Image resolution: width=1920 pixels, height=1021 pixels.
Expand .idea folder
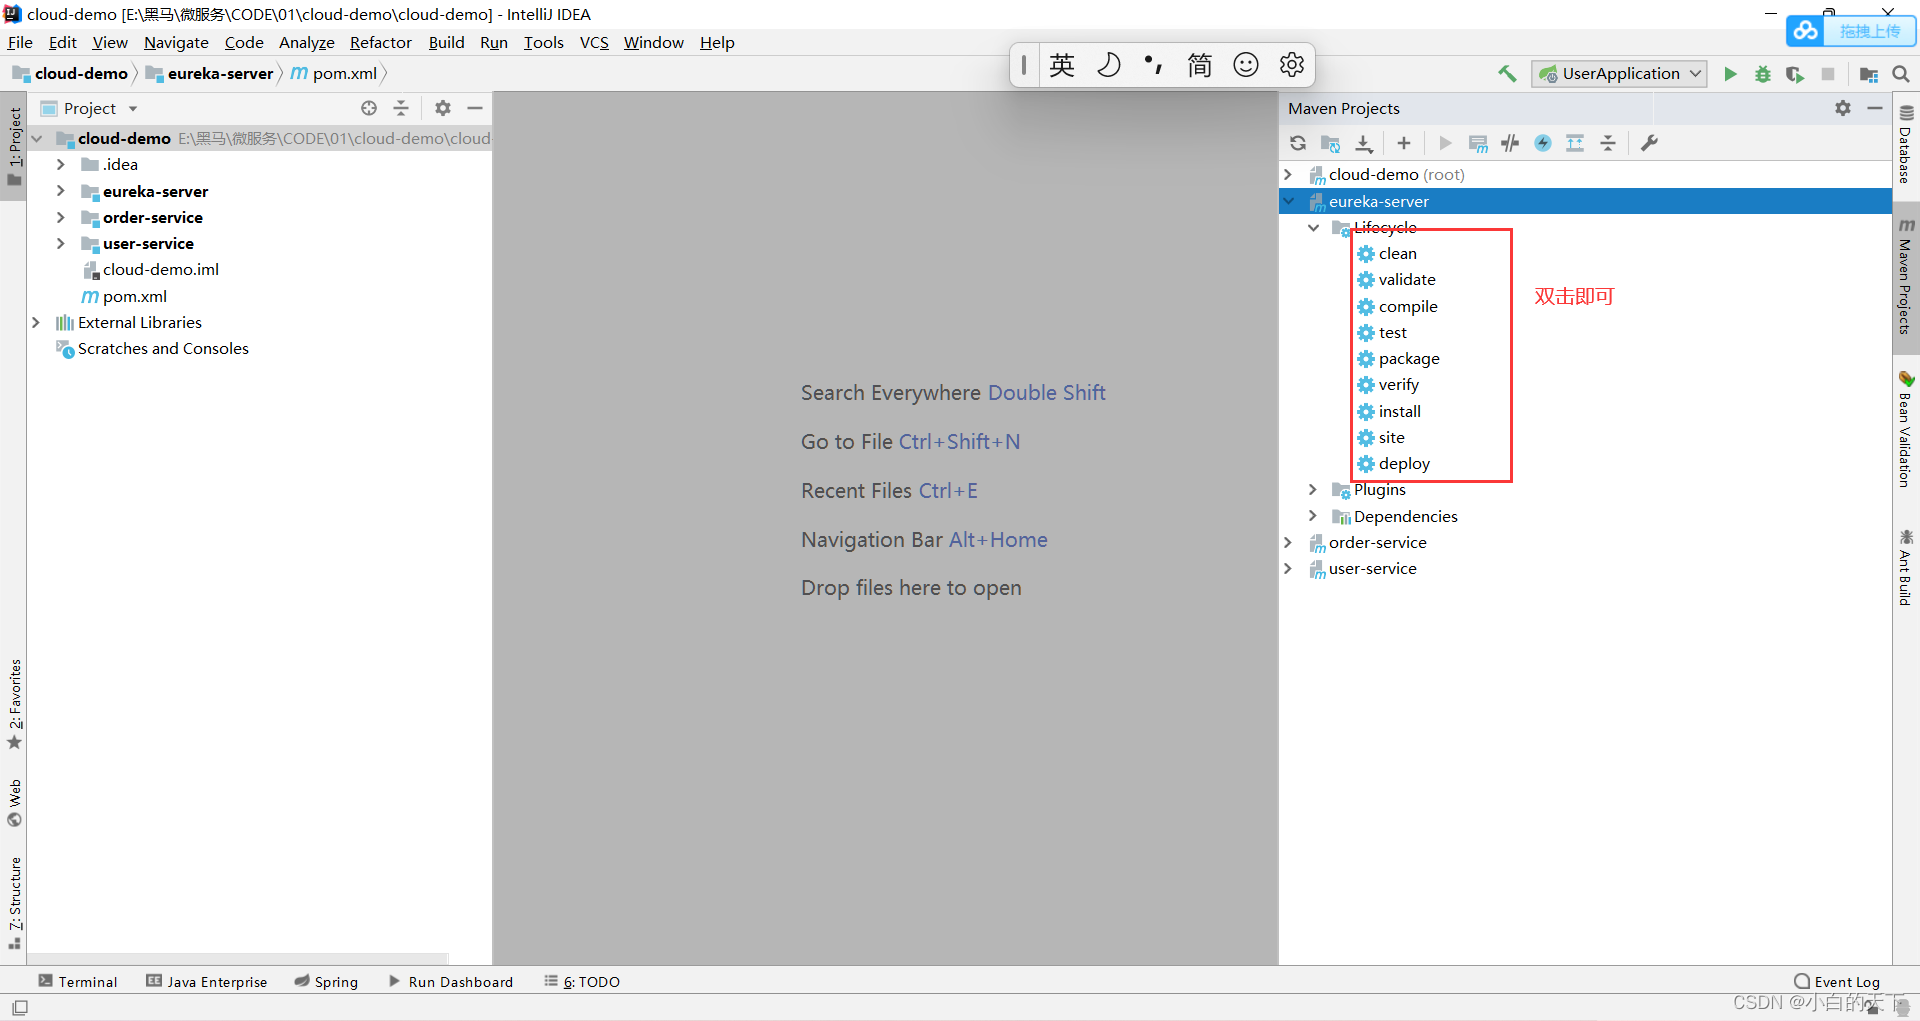(61, 164)
